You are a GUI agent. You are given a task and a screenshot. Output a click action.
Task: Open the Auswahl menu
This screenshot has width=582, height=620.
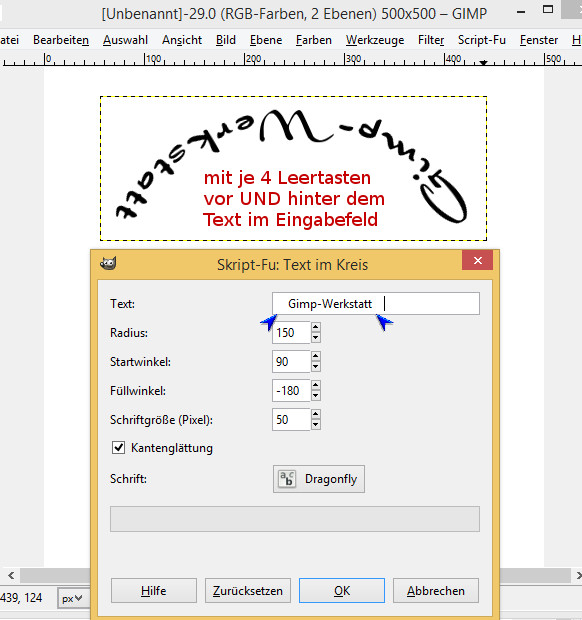125,40
